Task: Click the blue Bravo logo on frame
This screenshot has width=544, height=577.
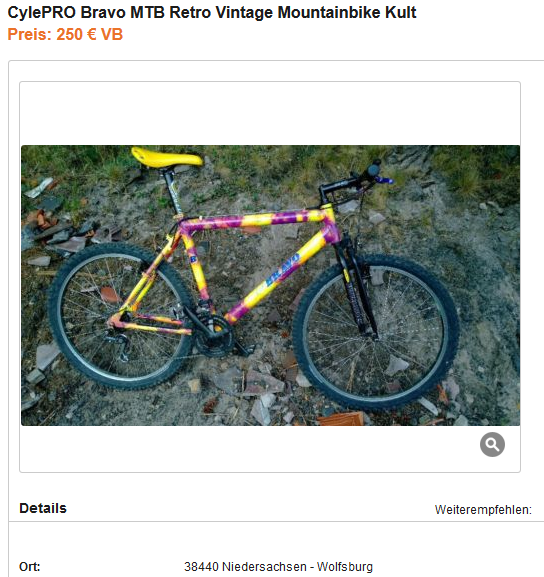Action: pos(282,270)
